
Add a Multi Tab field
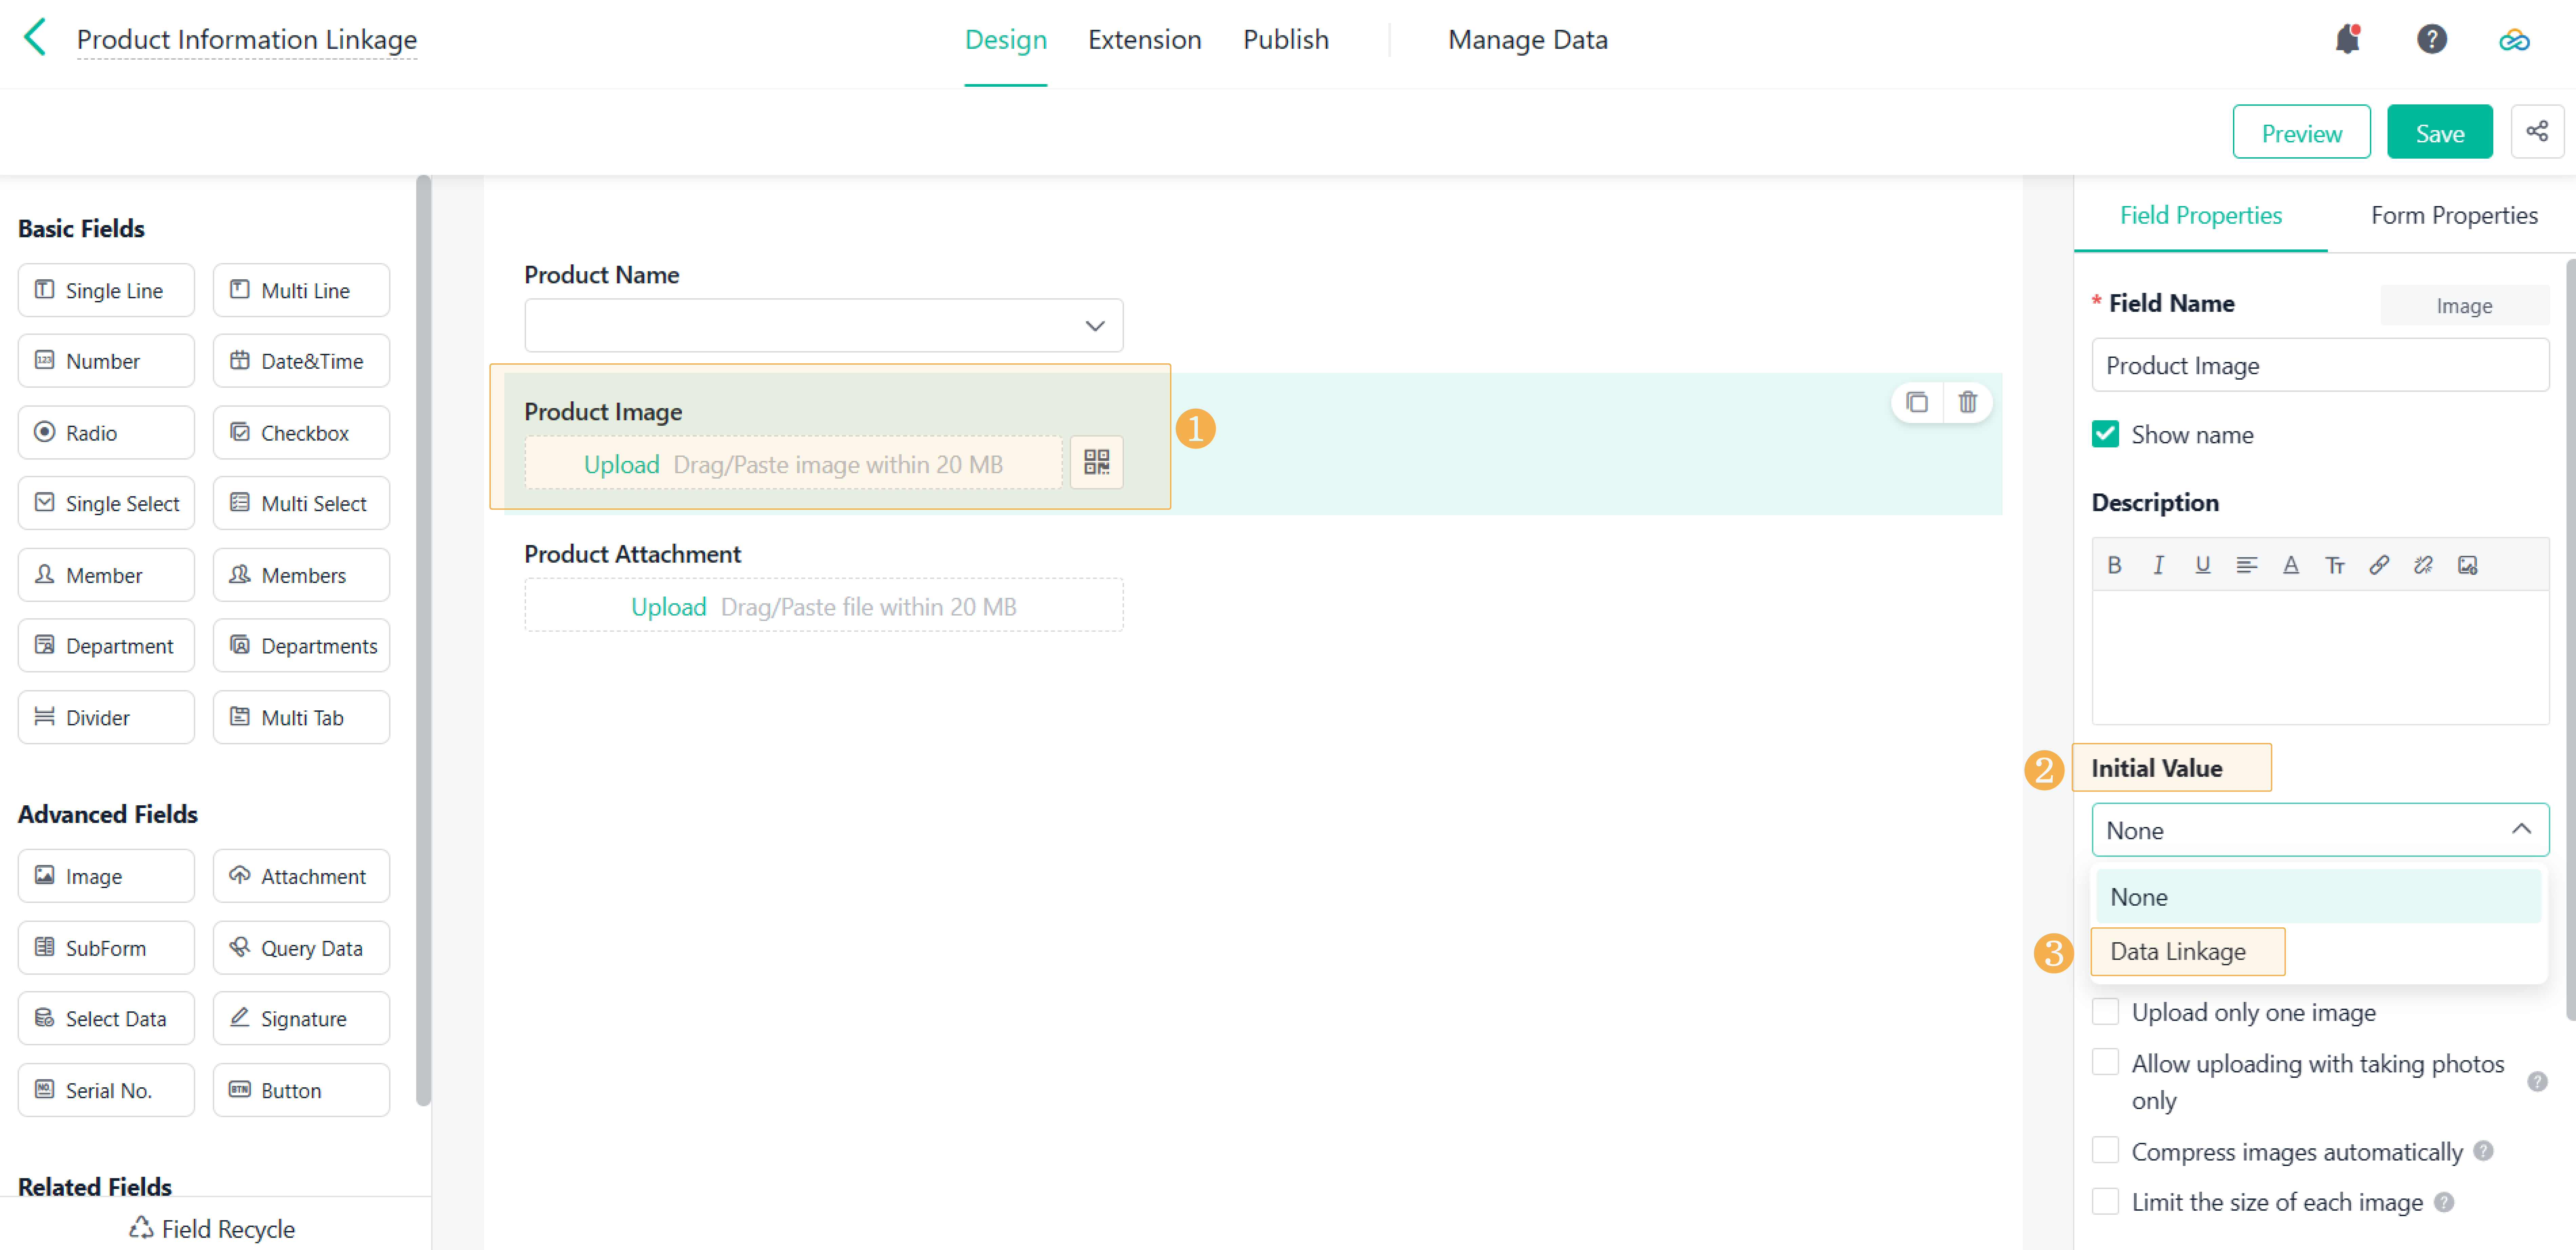[x=301, y=717]
